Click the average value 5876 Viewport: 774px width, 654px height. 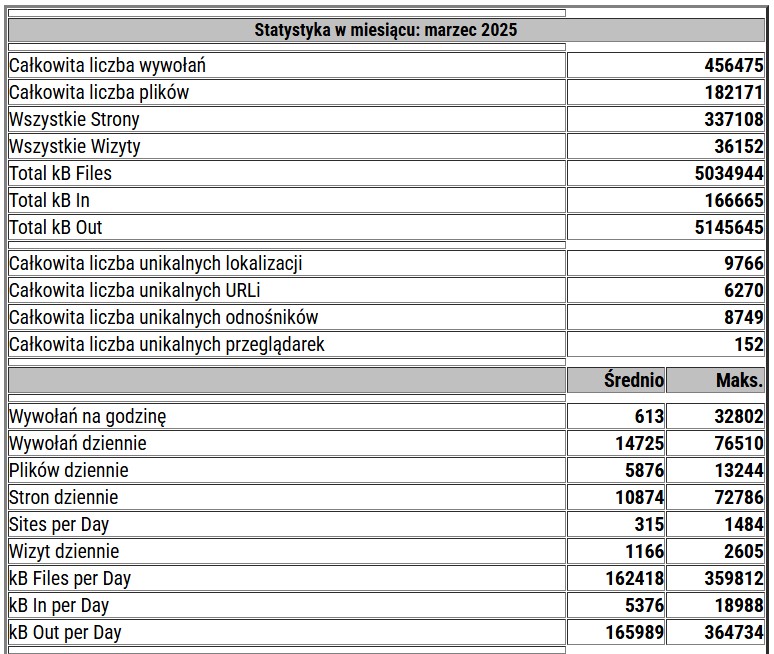tap(644, 470)
